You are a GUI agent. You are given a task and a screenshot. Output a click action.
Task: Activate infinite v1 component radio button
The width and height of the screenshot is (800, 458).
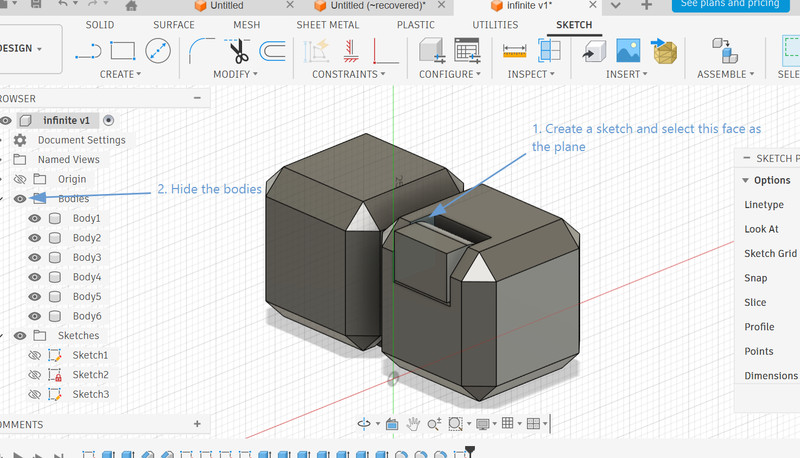pos(108,120)
